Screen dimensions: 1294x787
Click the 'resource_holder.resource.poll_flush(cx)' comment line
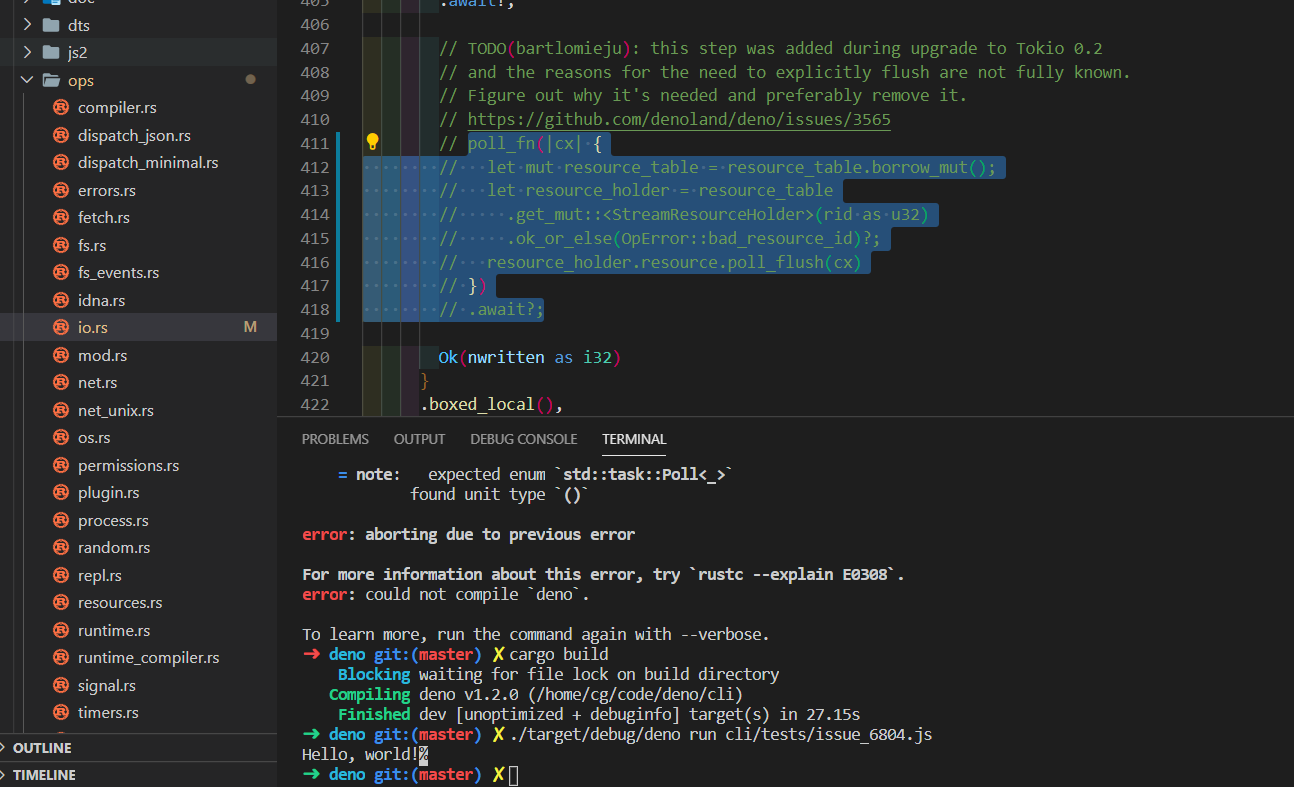(649, 262)
